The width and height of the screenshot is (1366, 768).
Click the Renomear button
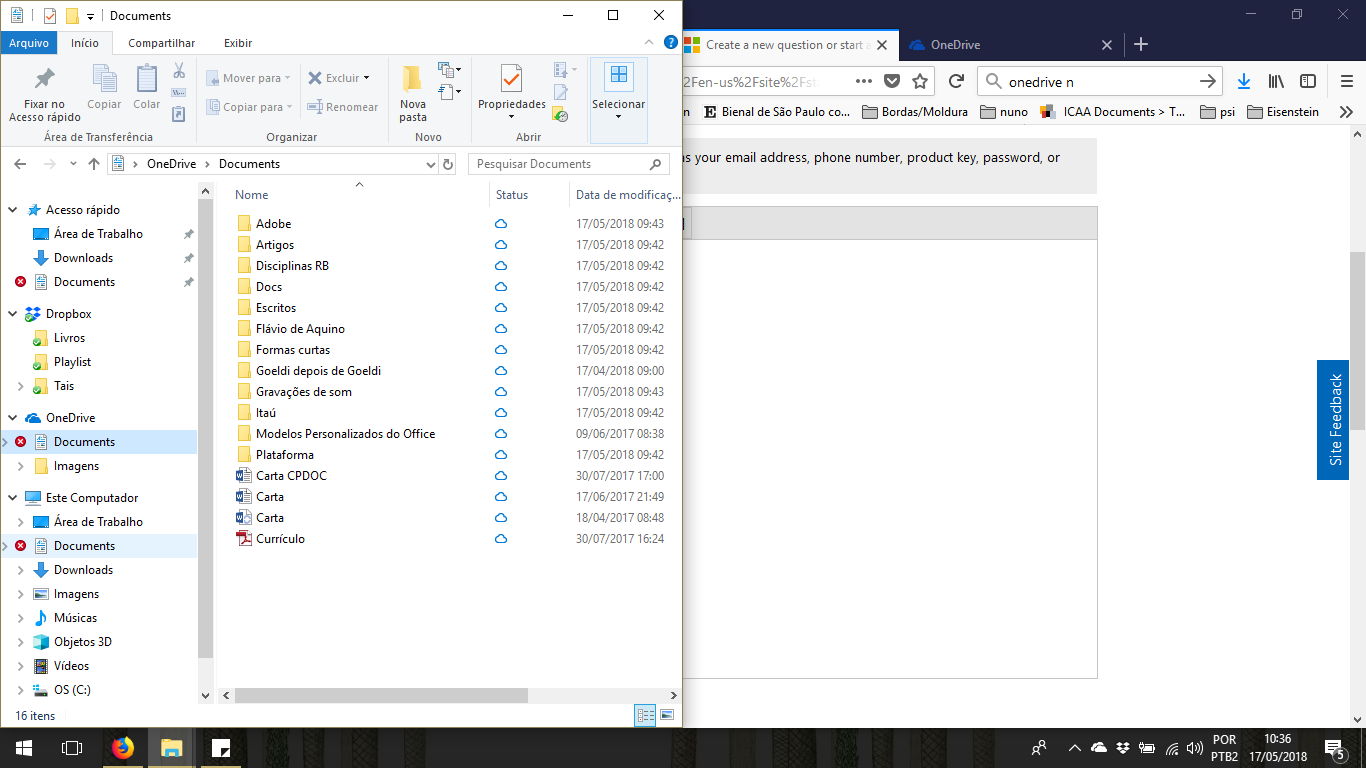343,106
